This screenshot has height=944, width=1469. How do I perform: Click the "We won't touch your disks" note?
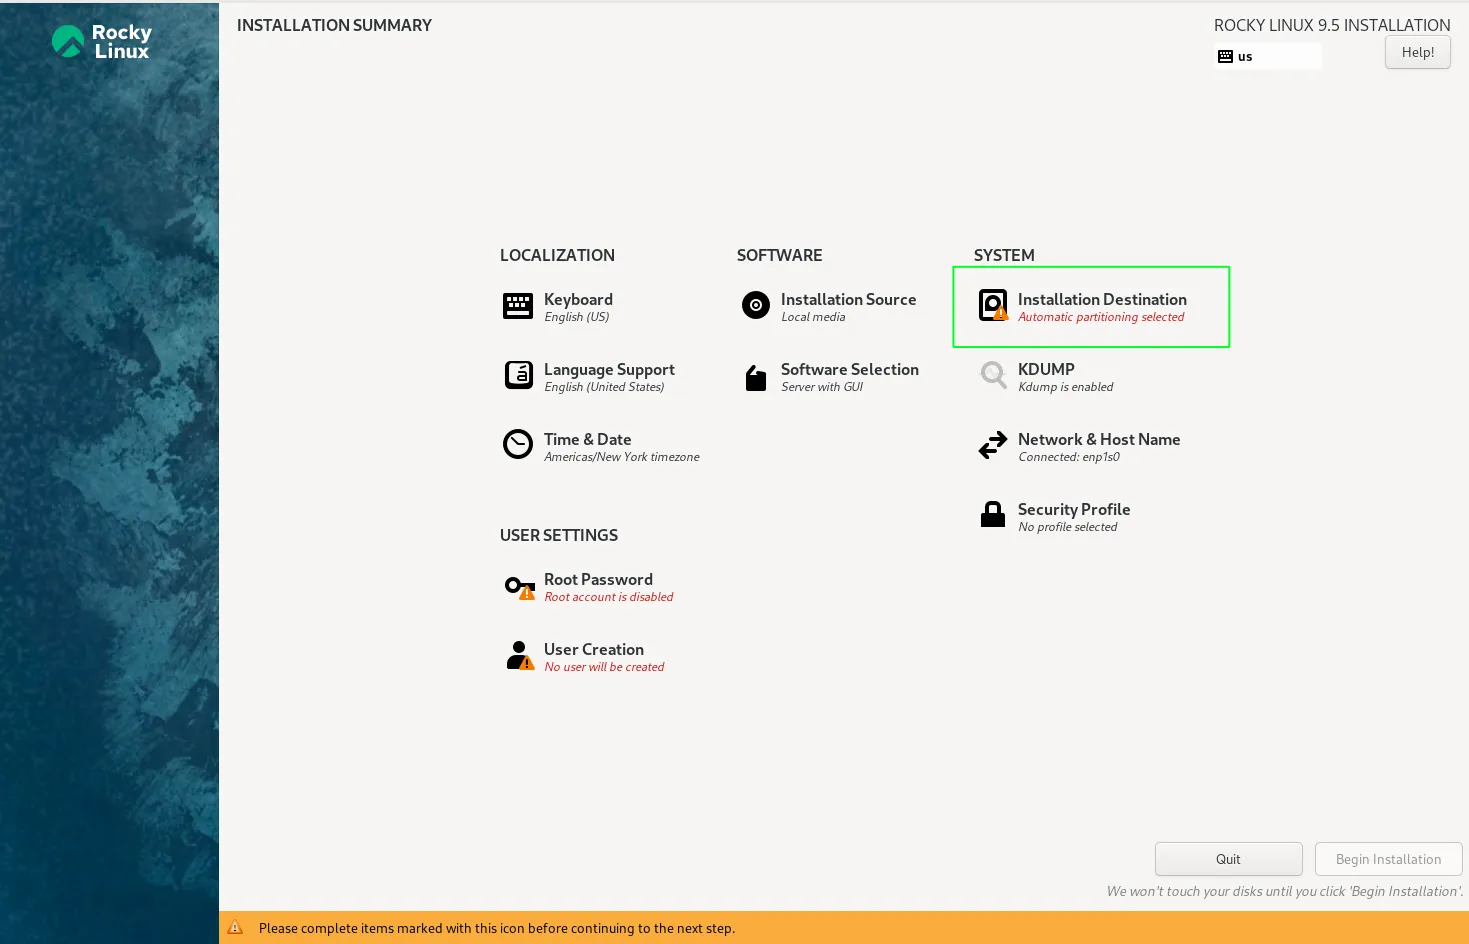[x=1284, y=891]
